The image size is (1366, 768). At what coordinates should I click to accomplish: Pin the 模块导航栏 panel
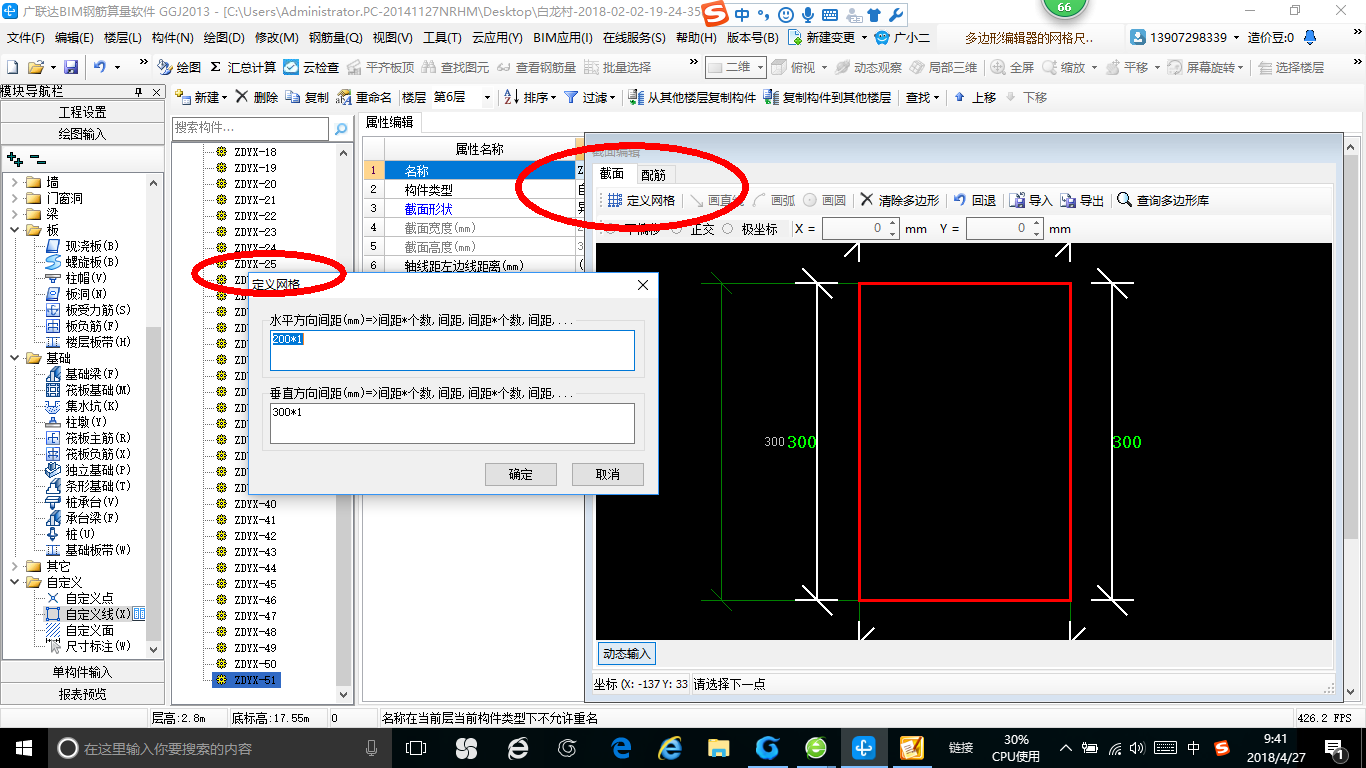click(x=138, y=92)
